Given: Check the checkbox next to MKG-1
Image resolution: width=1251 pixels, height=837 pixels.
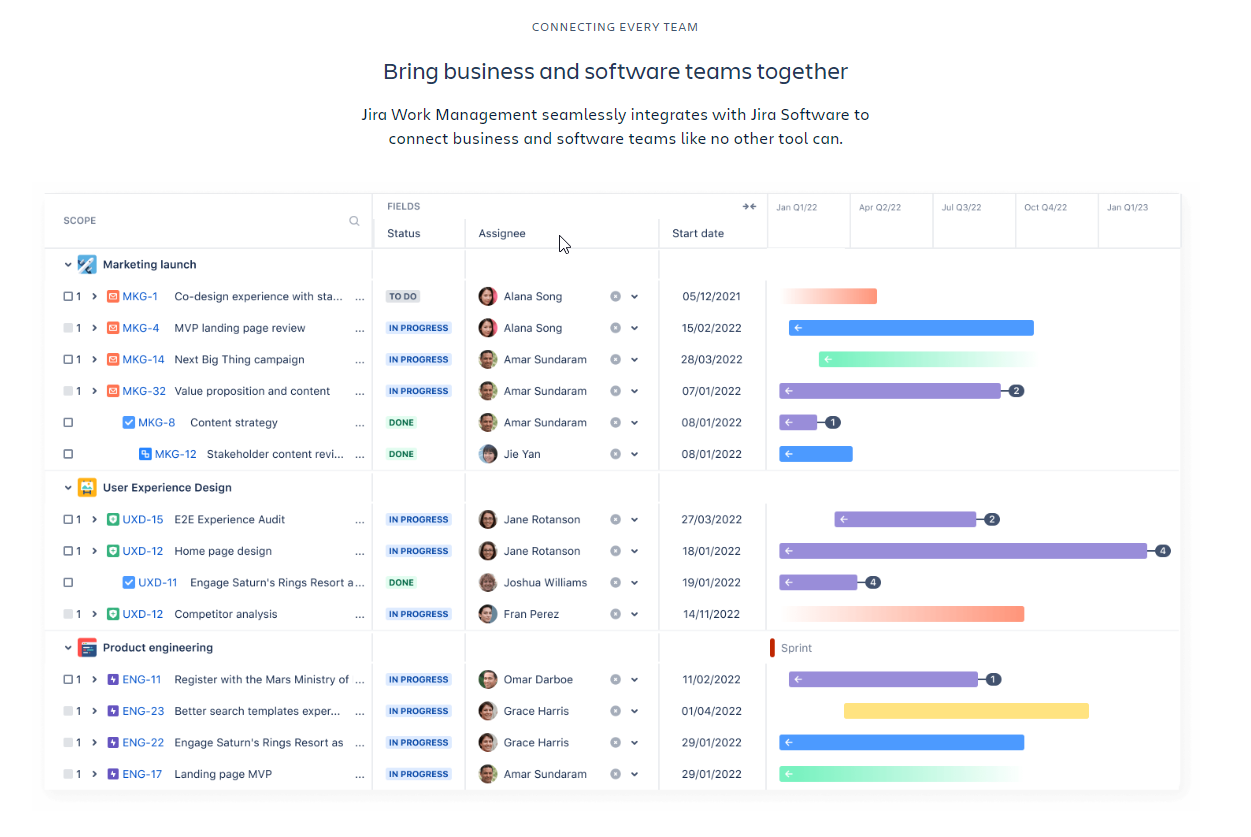Looking at the screenshot, I should (67, 296).
